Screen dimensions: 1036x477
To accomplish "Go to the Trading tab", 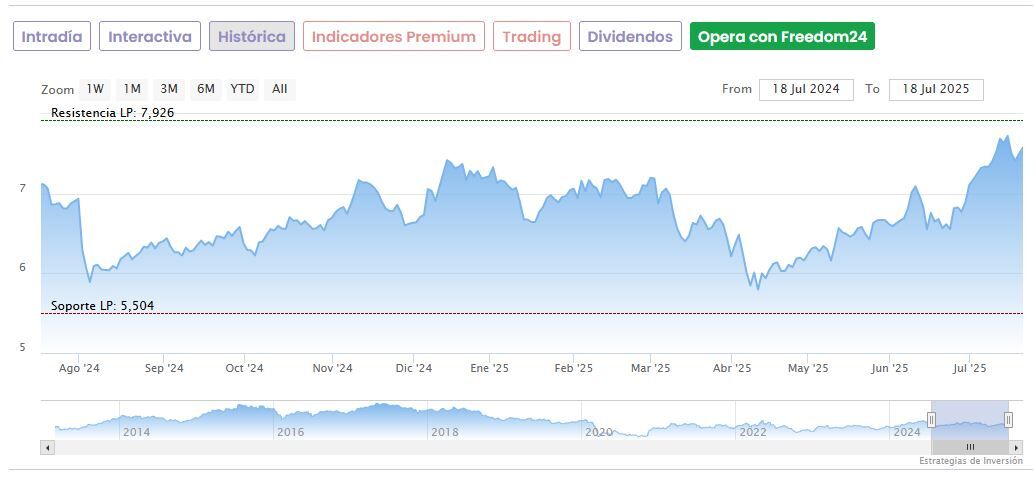I will click(531, 37).
